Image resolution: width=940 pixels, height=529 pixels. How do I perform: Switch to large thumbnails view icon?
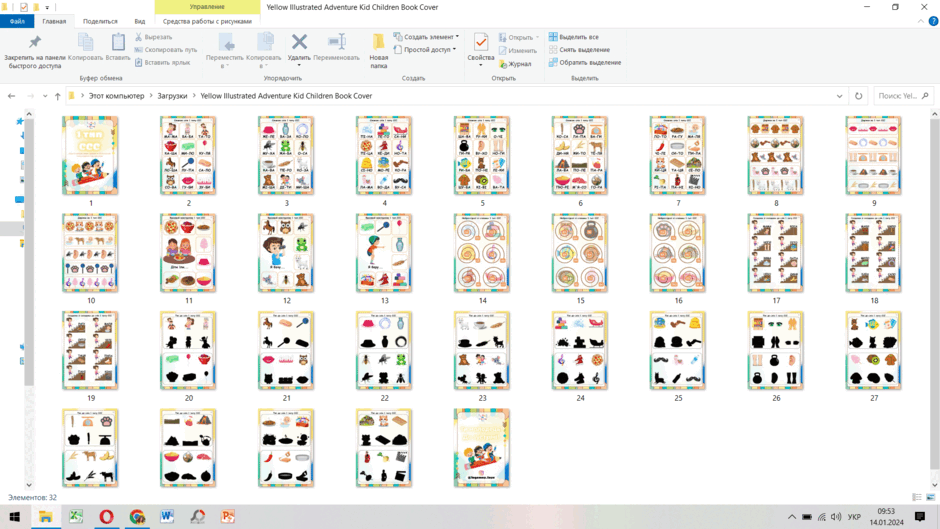(930, 497)
